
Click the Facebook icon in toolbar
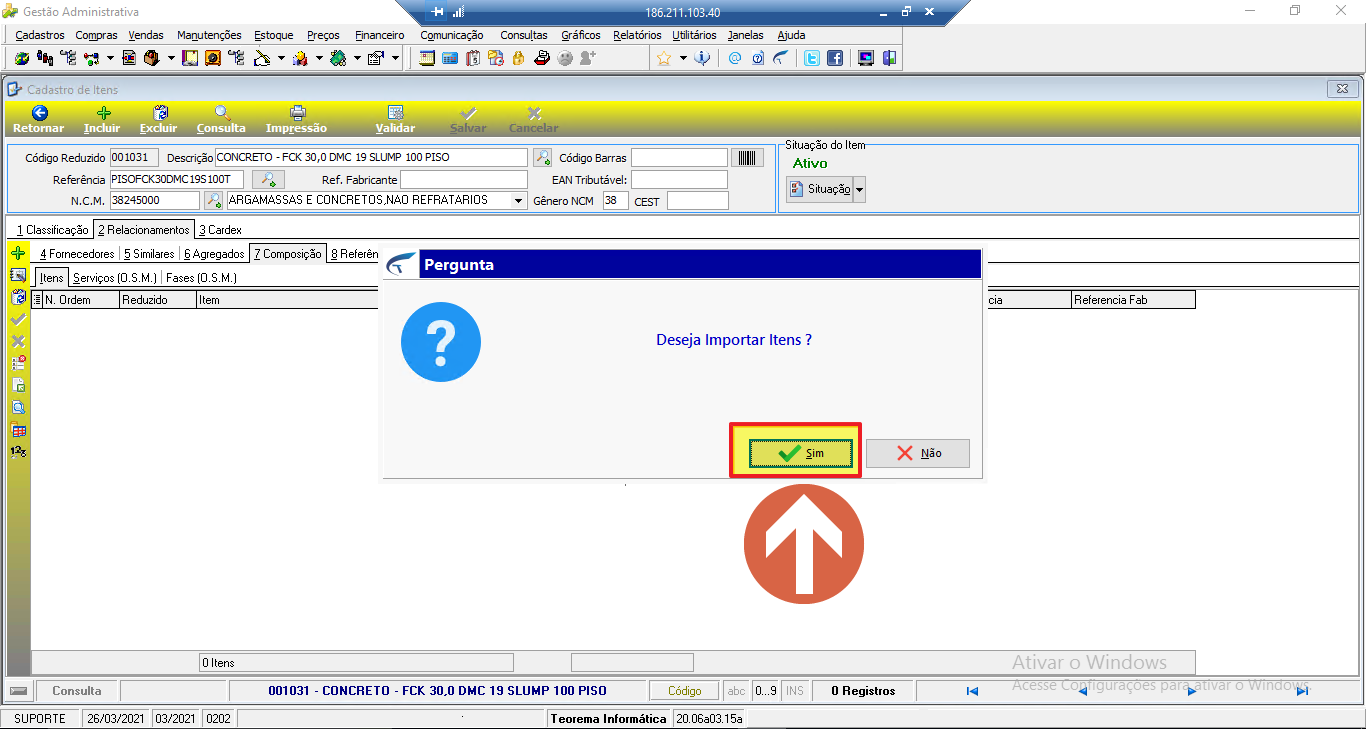834,58
